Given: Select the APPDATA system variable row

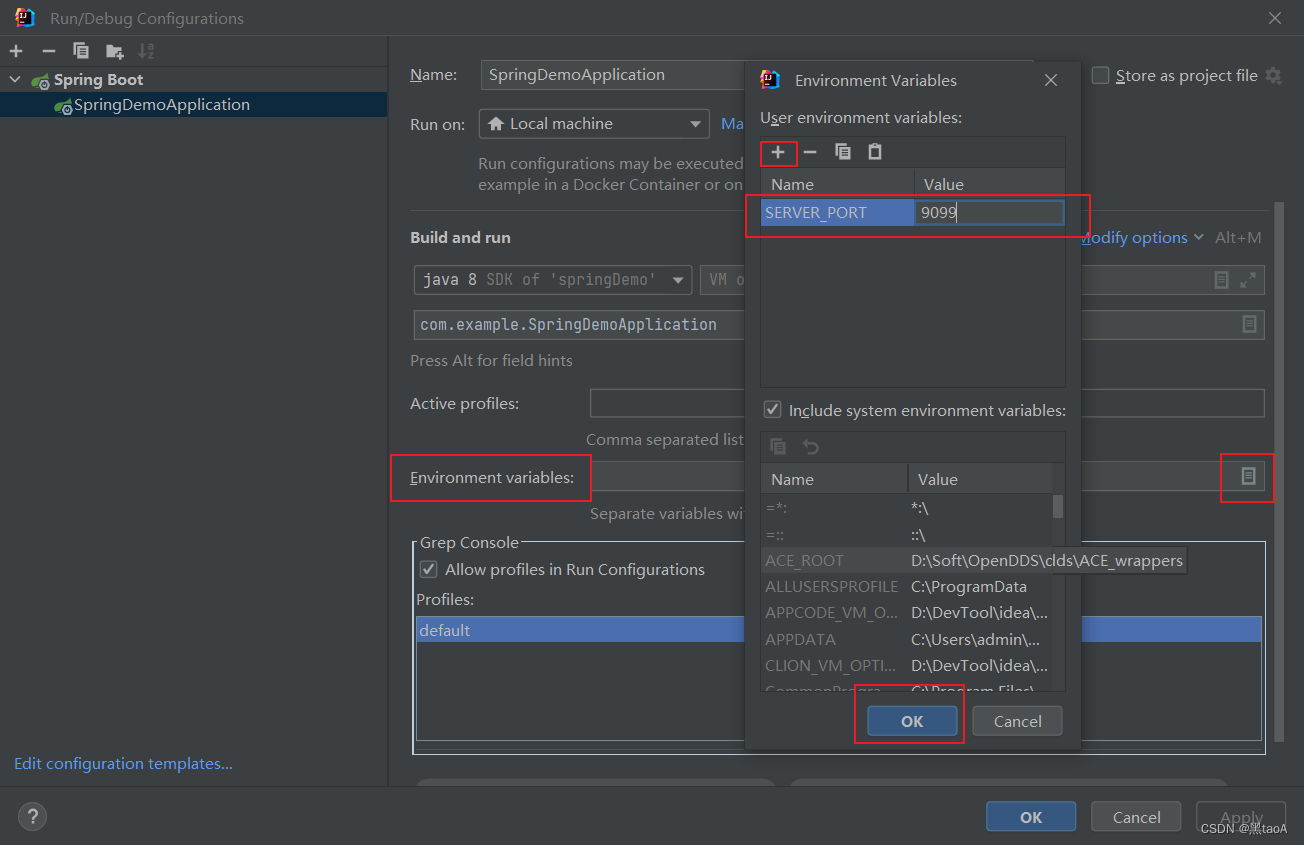Looking at the screenshot, I should pyautogui.click(x=907, y=639).
